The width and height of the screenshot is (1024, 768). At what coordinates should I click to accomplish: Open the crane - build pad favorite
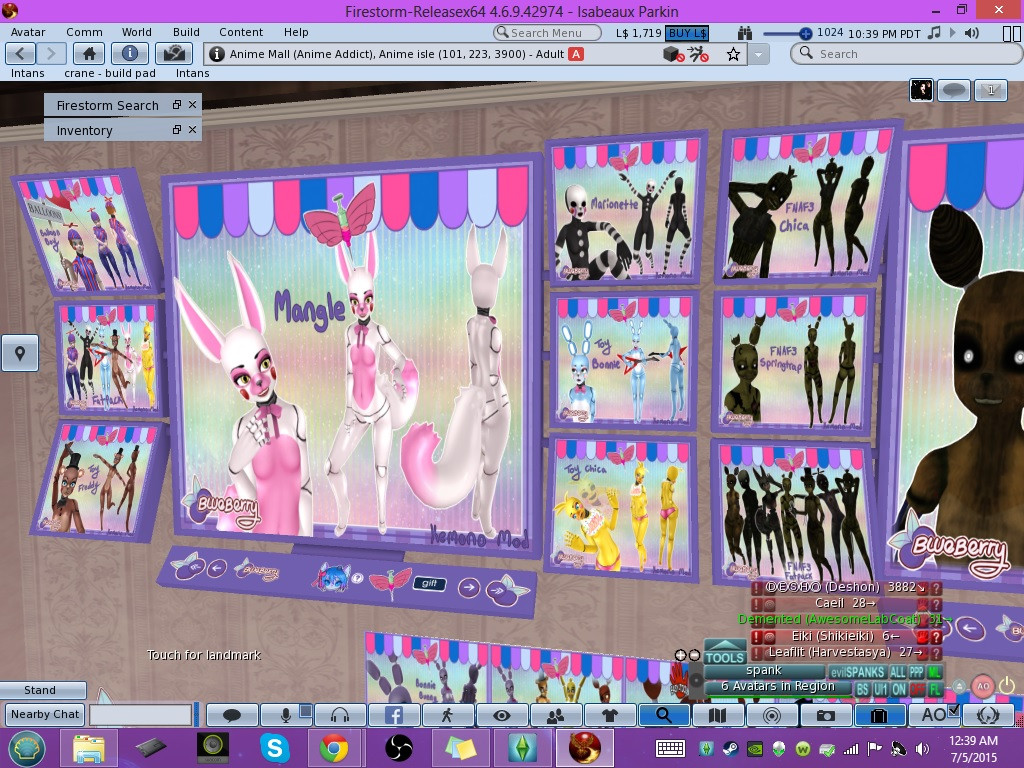coord(110,73)
